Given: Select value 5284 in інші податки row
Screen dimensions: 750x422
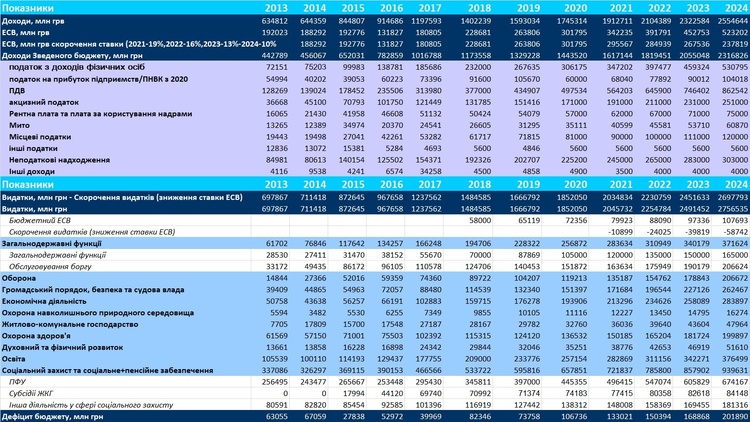Looking at the screenshot, I should [x=394, y=148].
